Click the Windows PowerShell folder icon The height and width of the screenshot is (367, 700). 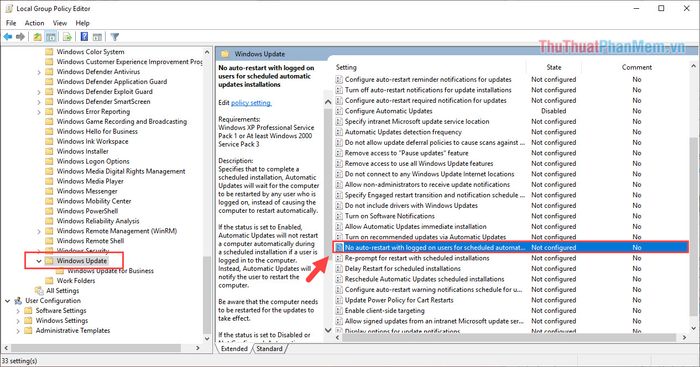49,211
